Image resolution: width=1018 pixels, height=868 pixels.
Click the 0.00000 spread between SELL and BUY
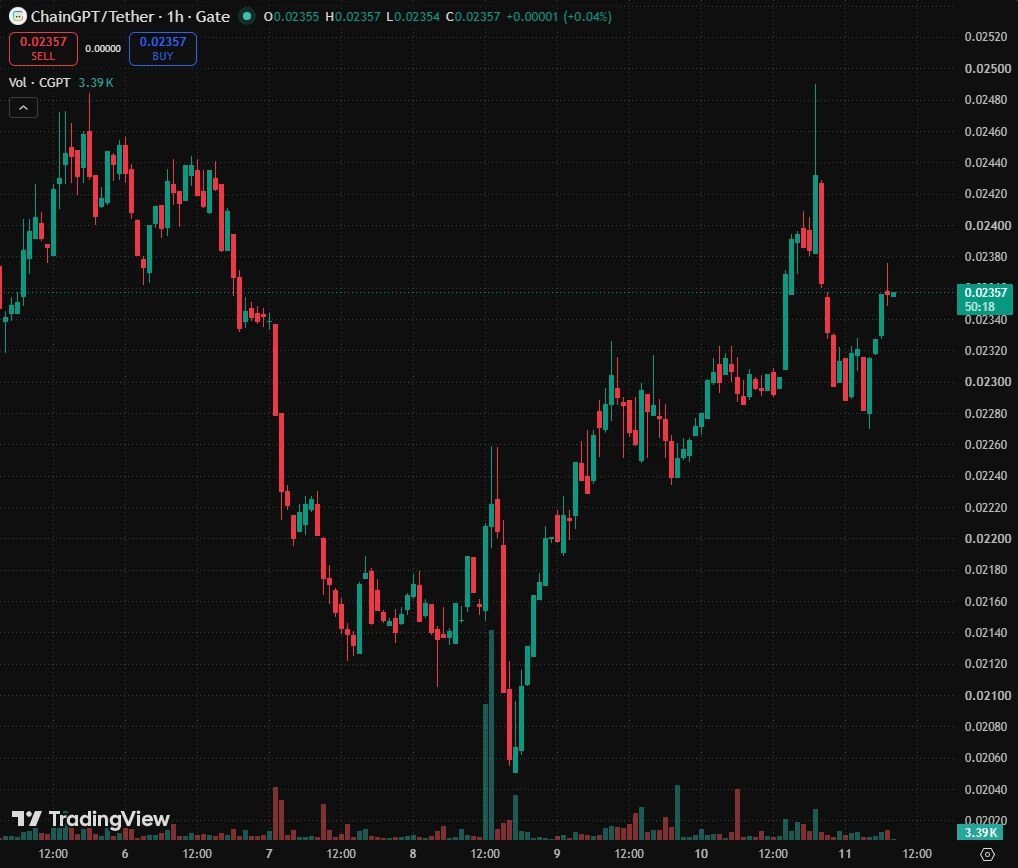point(103,49)
